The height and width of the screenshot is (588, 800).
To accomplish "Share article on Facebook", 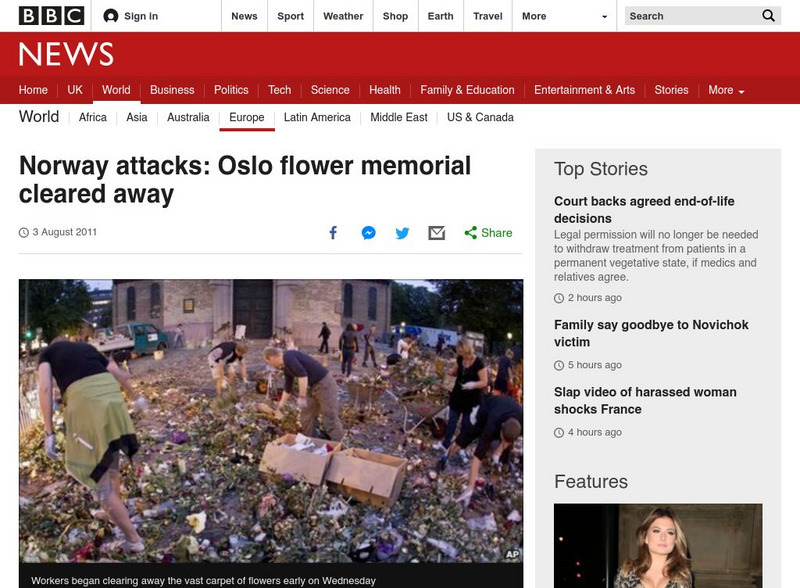I will pos(333,233).
